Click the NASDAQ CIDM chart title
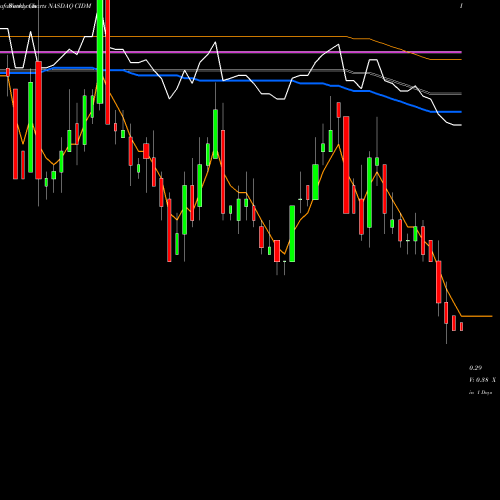The width and height of the screenshot is (500, 500). [69, 6]
